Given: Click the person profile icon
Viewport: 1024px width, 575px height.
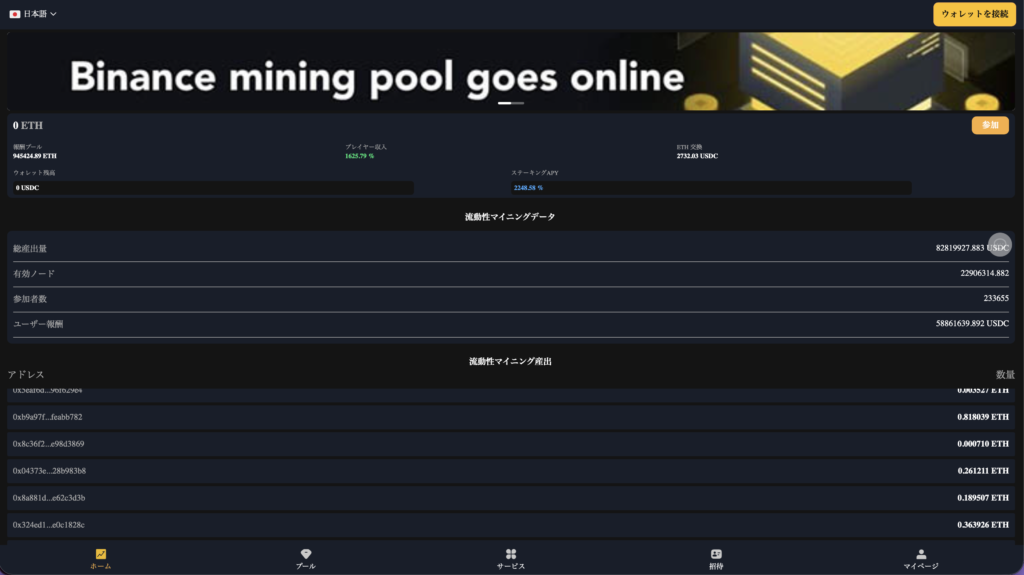Looking at the screenshot, I should pos(921,554).
